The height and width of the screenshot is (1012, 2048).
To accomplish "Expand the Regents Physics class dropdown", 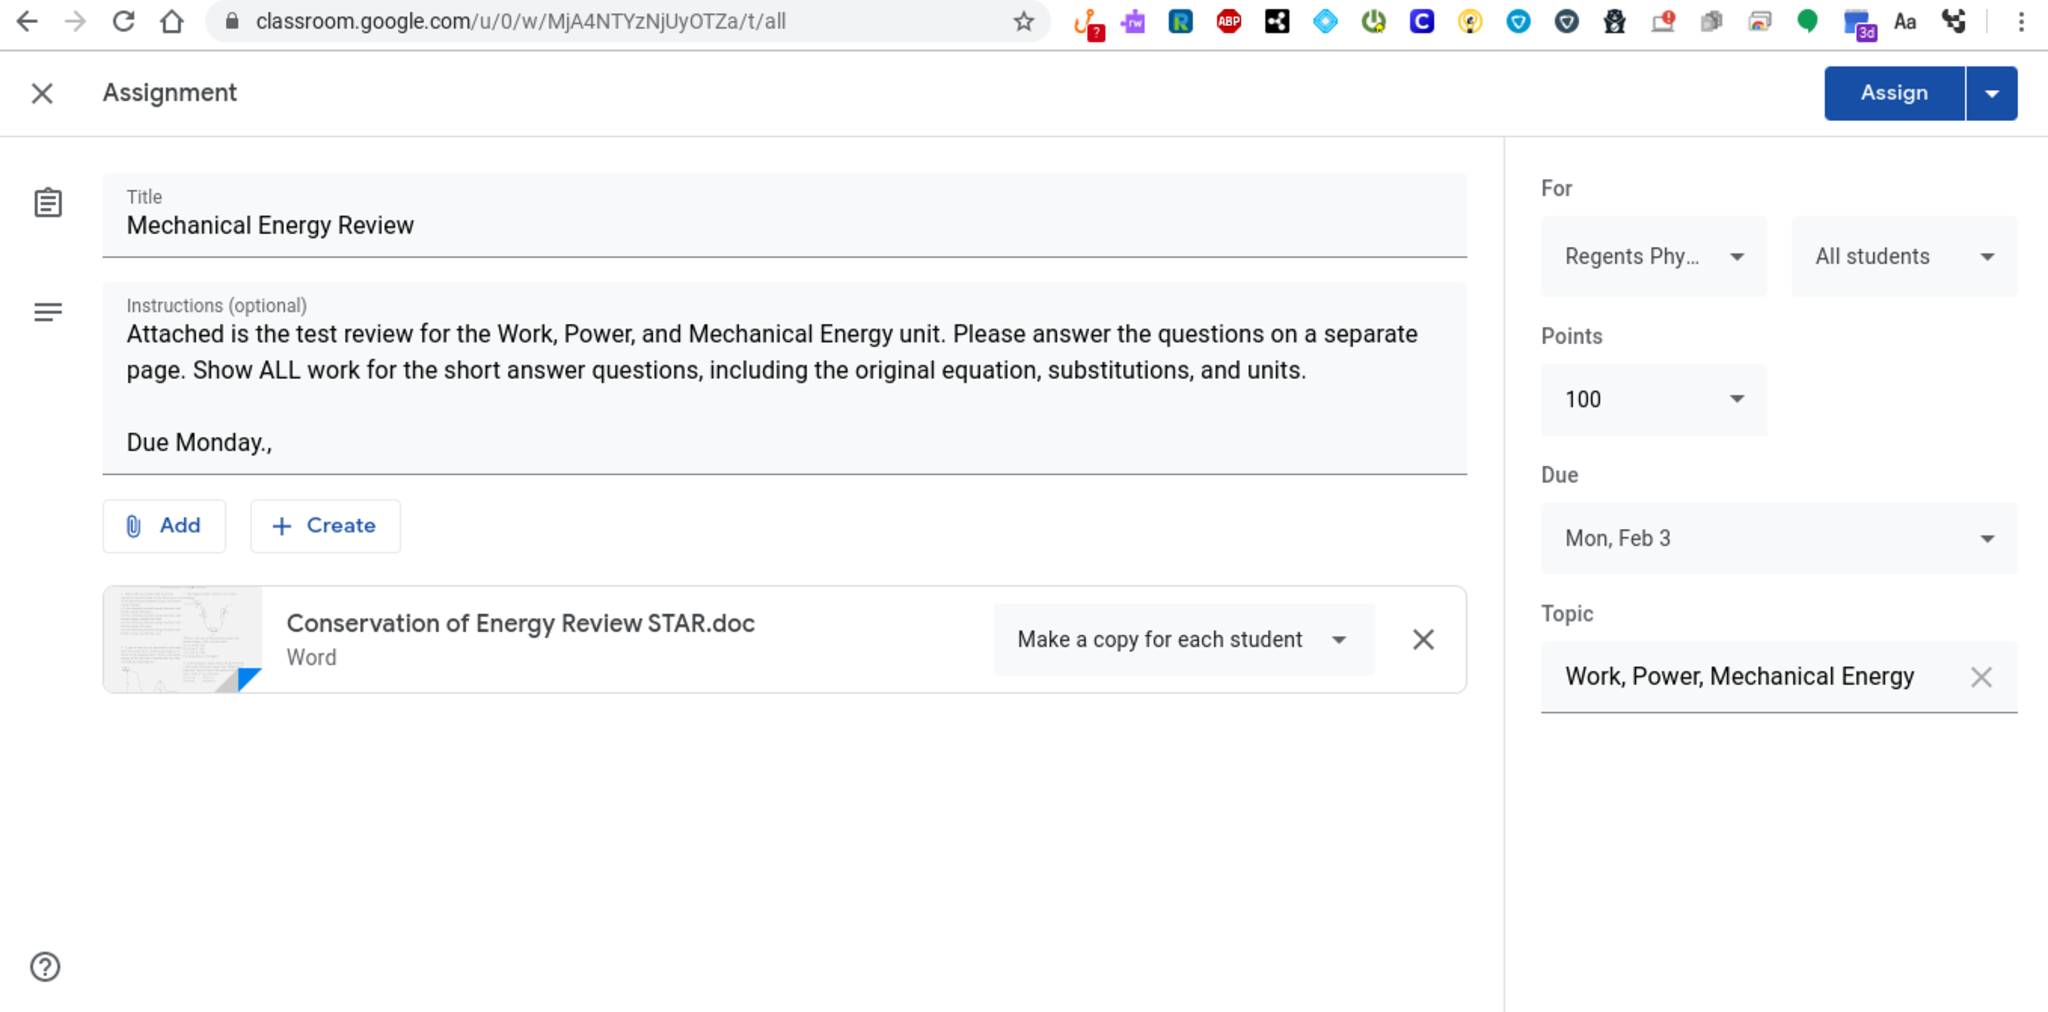I will (x=1653, y=257).
